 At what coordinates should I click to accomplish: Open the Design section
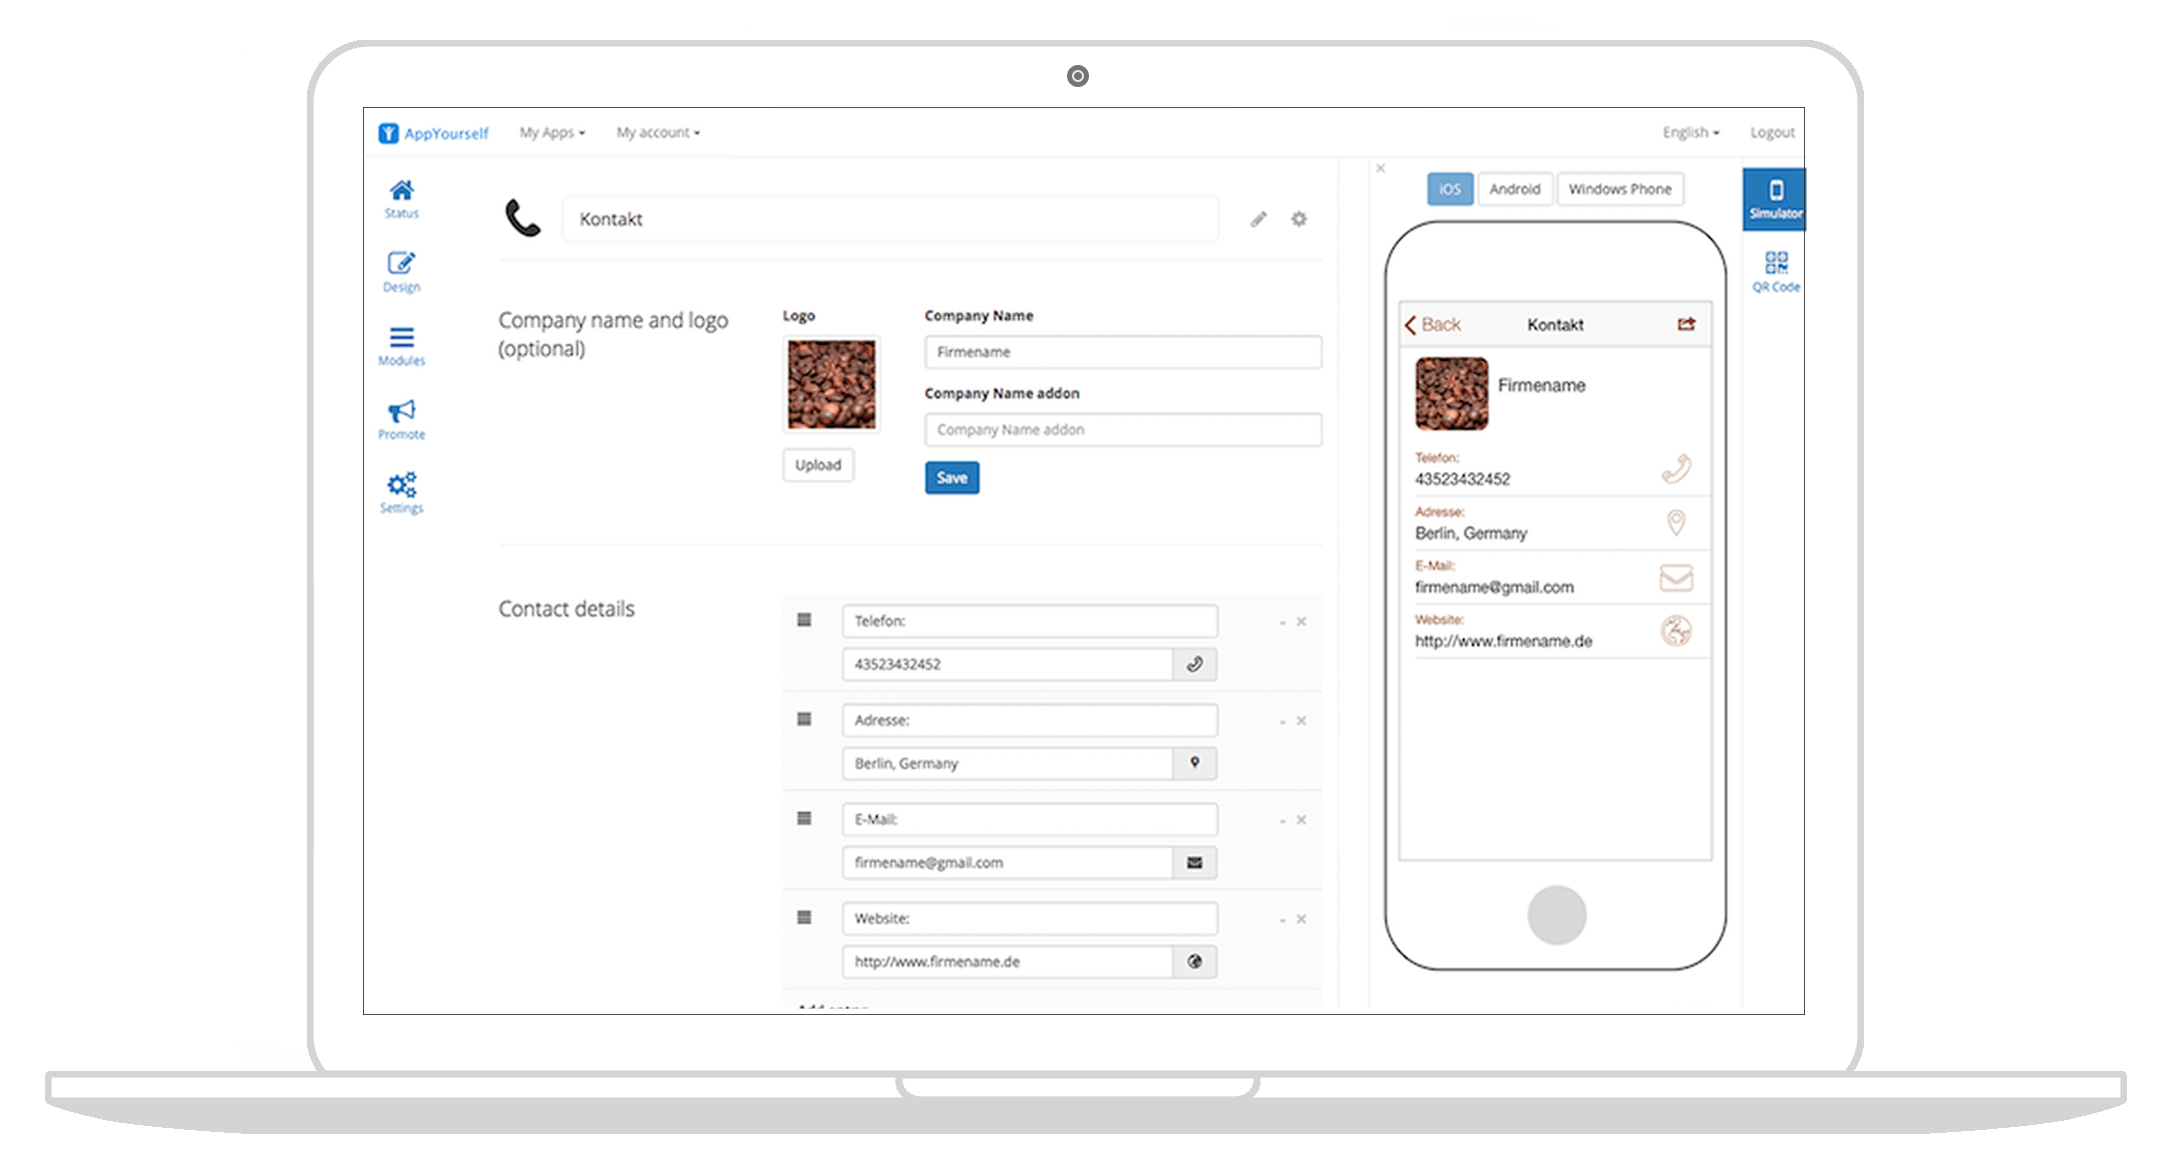click(x=401, y=272)
